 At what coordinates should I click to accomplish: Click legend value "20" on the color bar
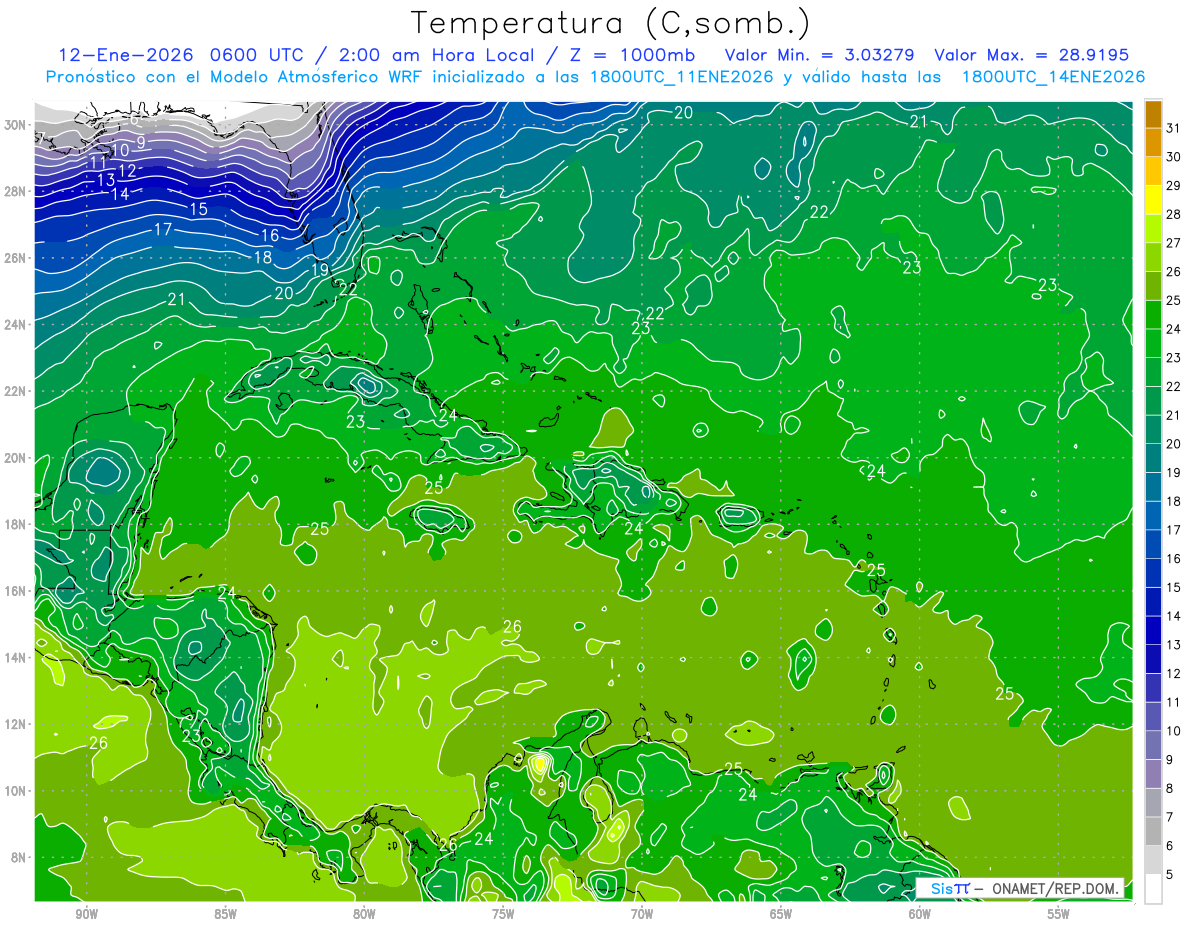pyautogui.click(x=1174, y=444)
